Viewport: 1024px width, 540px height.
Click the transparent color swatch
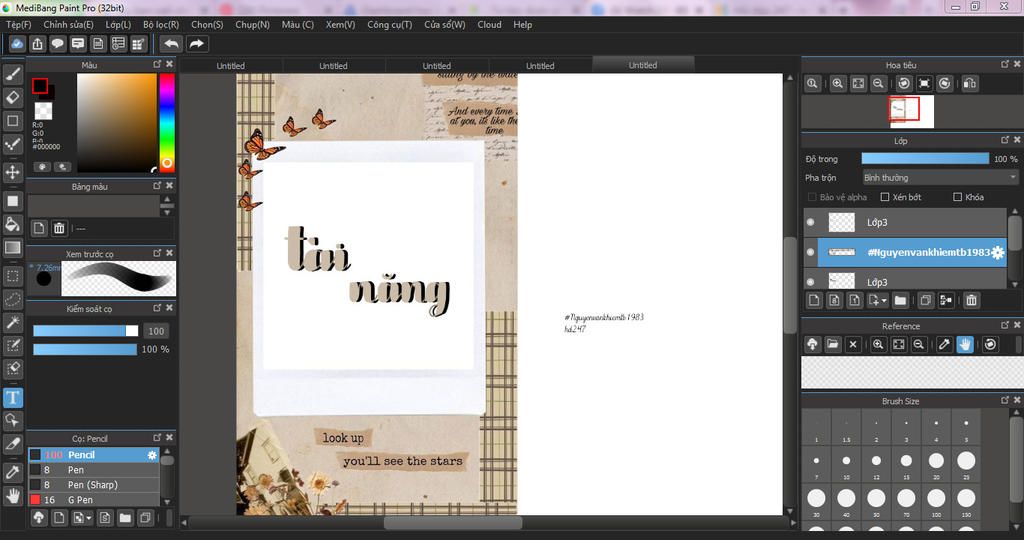[x=43, y=110]
